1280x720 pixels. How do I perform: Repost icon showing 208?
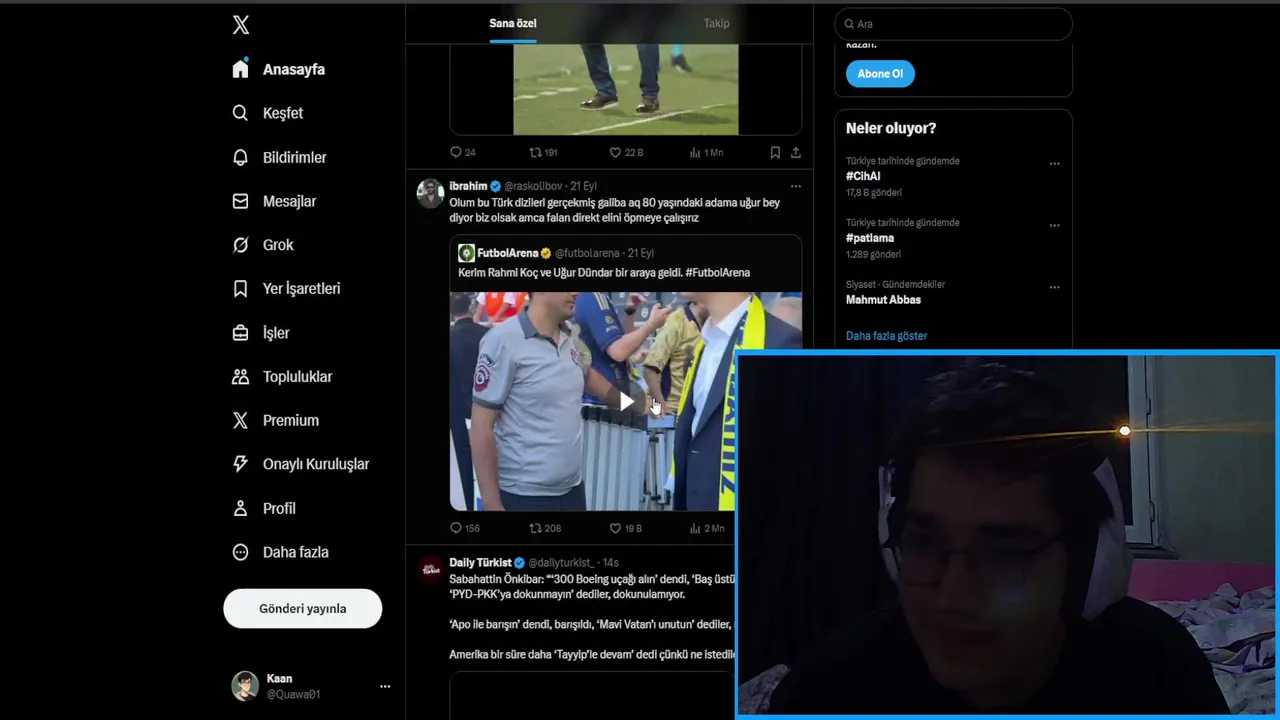tap(535, 528)
